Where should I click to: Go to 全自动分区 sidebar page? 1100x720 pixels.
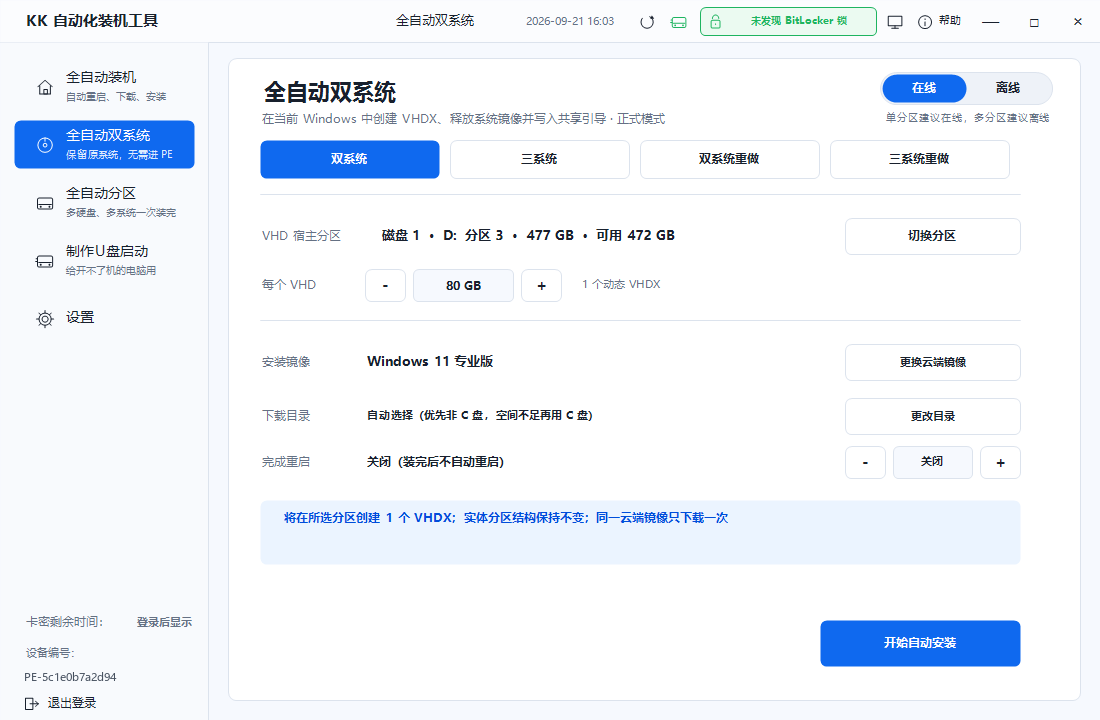[x=105, y=202]
